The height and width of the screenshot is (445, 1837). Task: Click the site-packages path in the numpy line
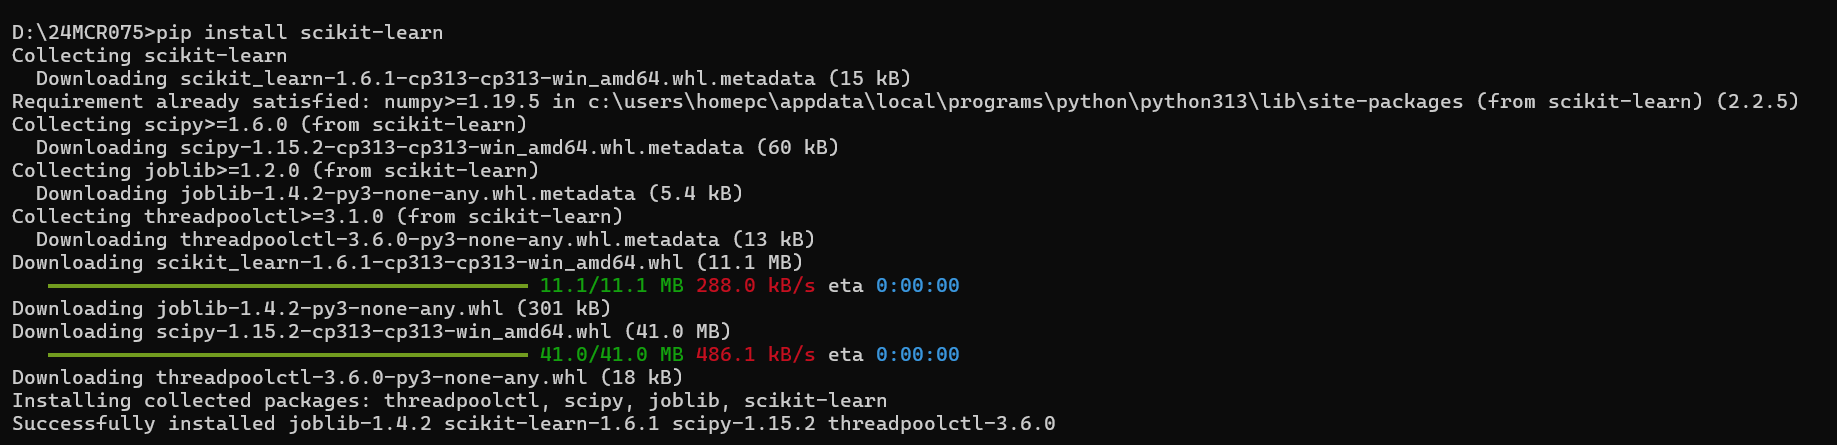click(1025, 101)
